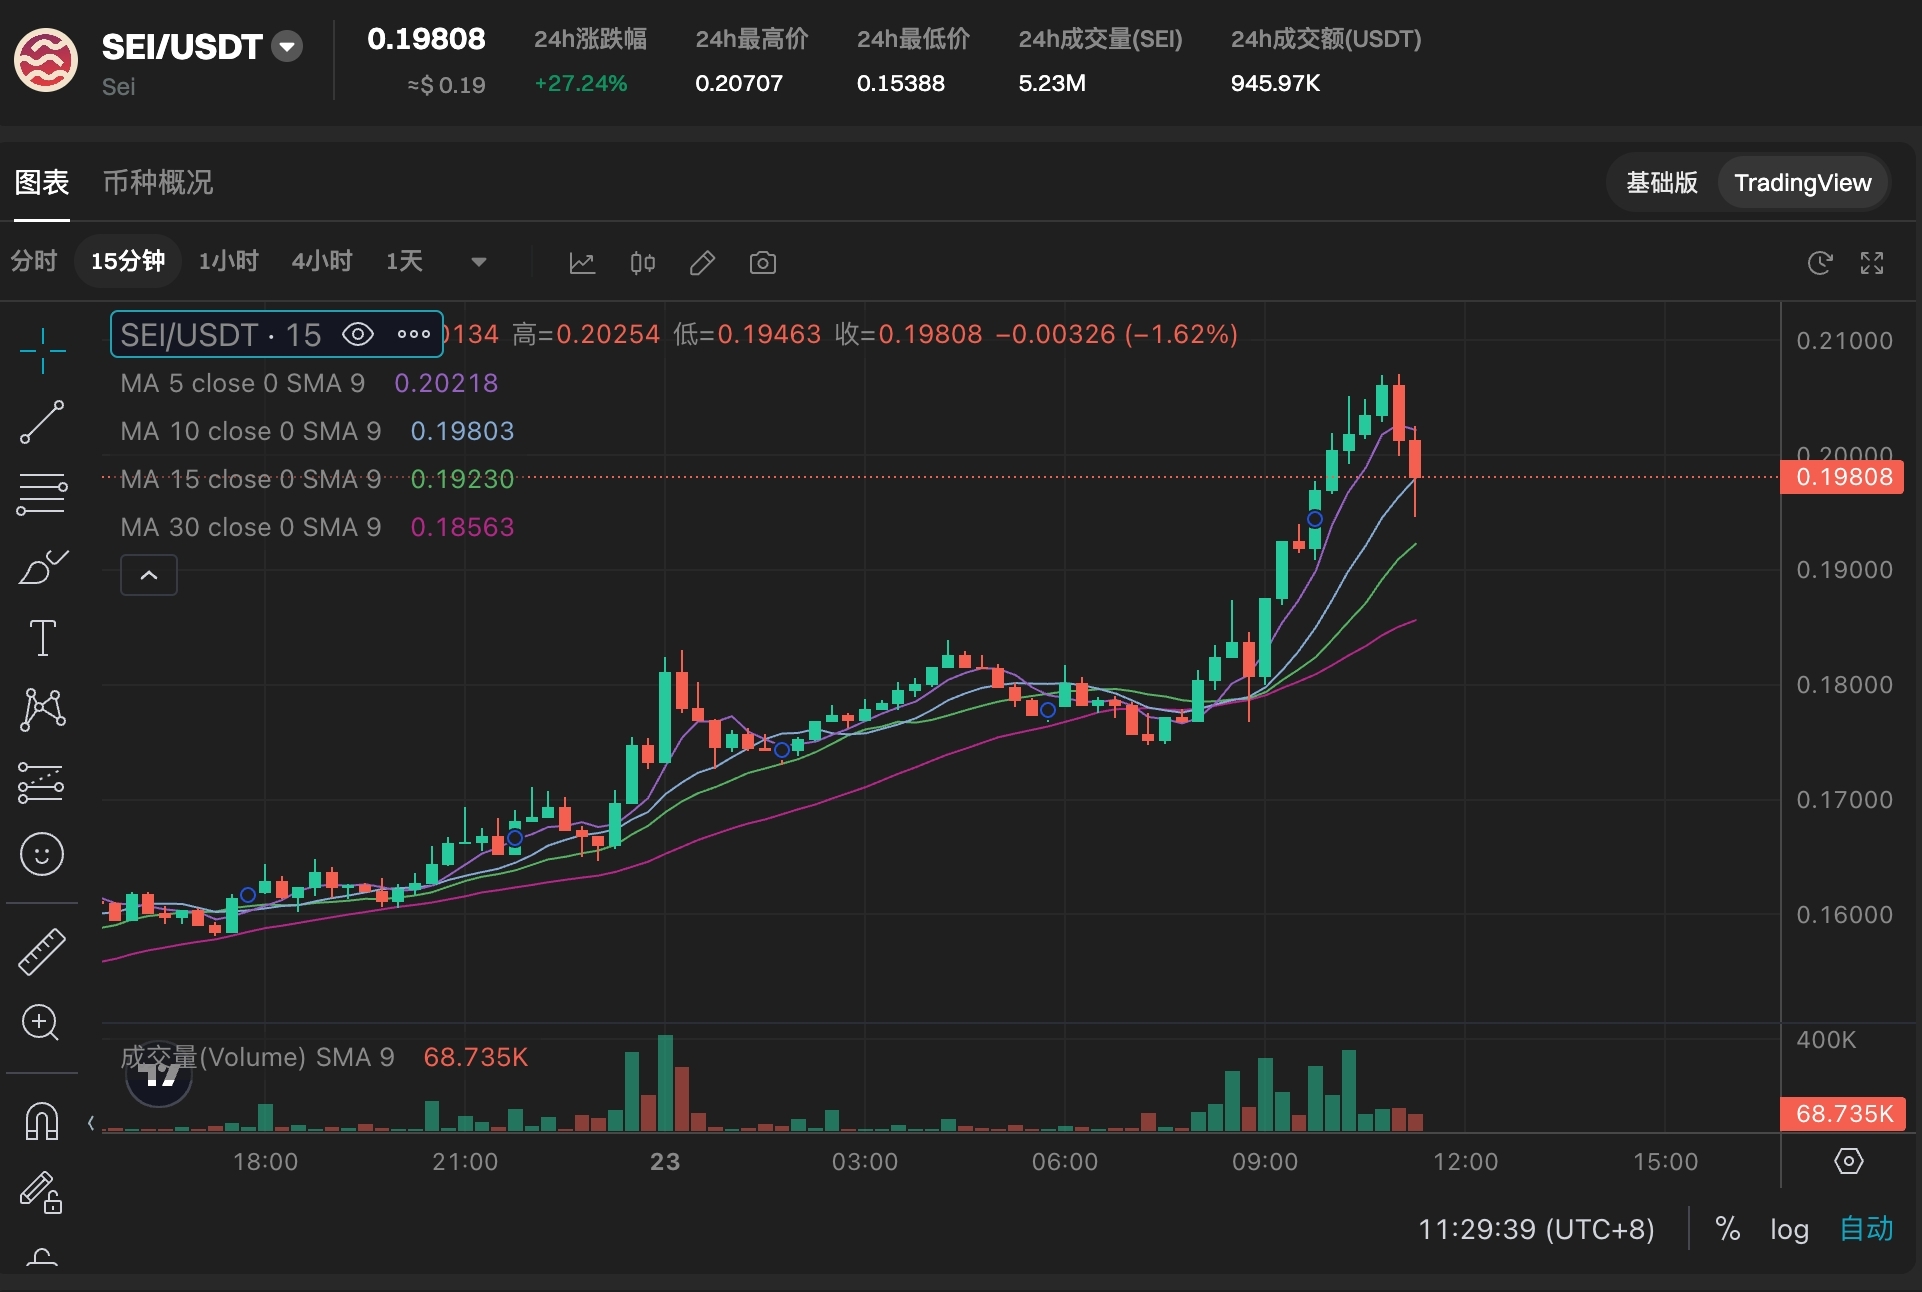Screen dimensions: 1922x1292
Task: Click the 400K volume axis label
Action: (x=1826, y=1040)
